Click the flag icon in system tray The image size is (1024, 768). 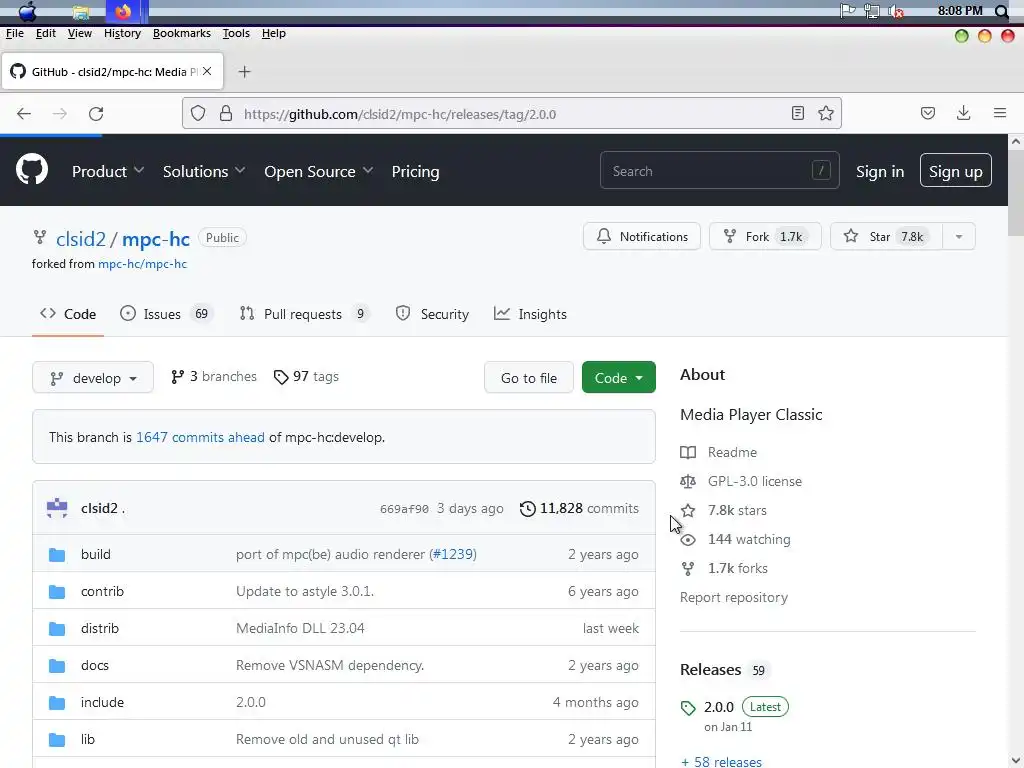(848, 10)
